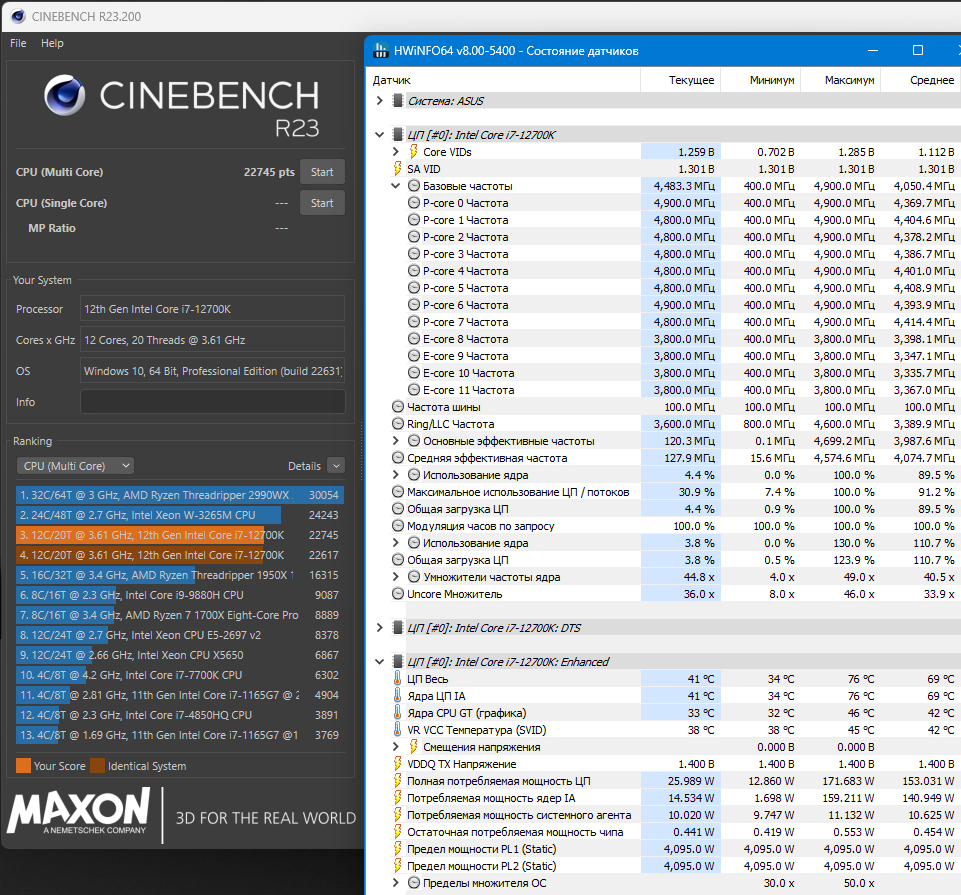The image size is (961, 895).
Task: Click the Полная потребляемая мощность ЦП power icon
Action: point(398,780)
